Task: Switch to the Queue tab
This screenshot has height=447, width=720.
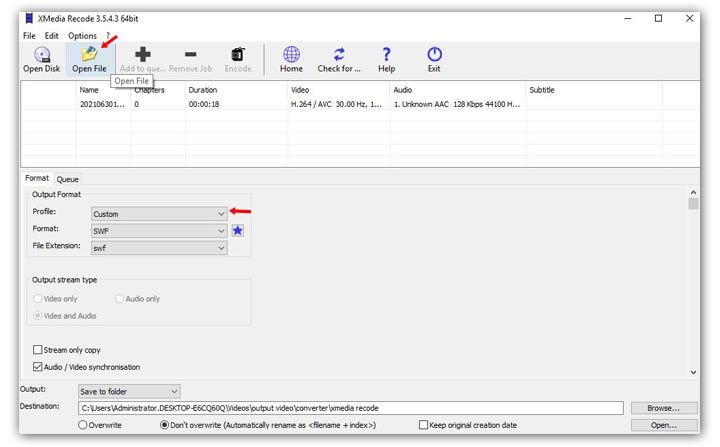Action: tap(68, 179)
